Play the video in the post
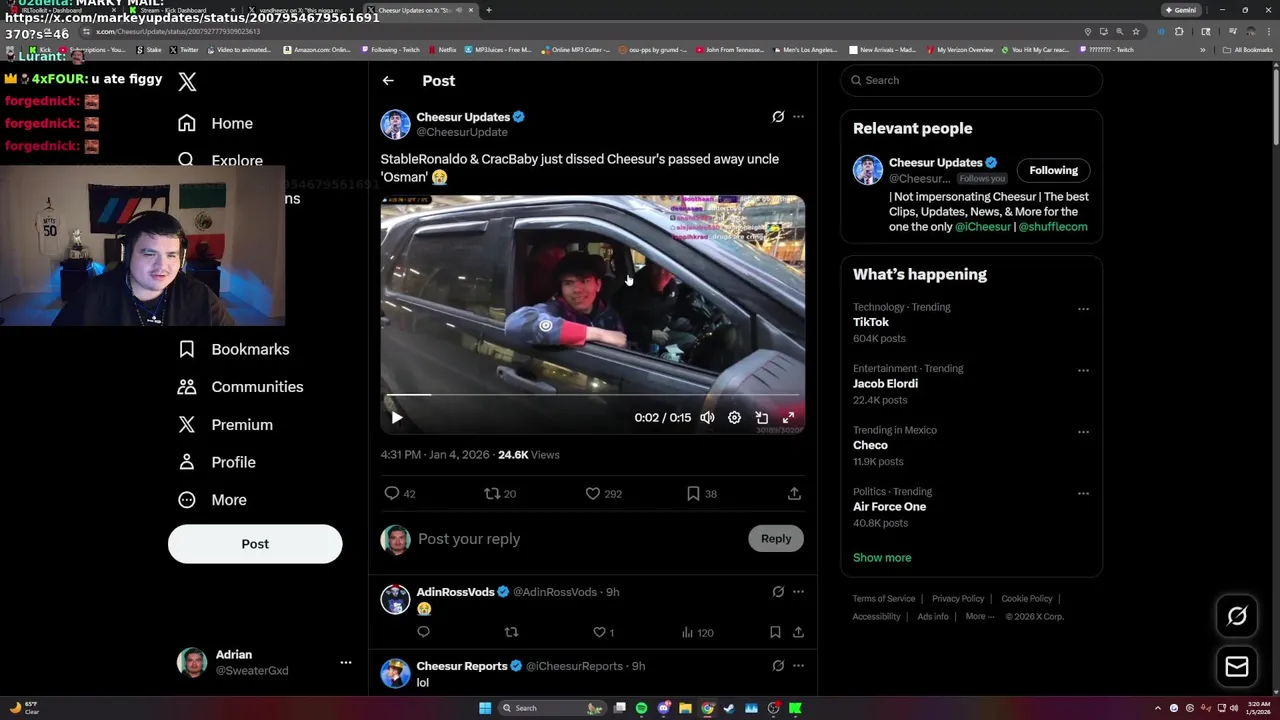 [x=397, y=418]
